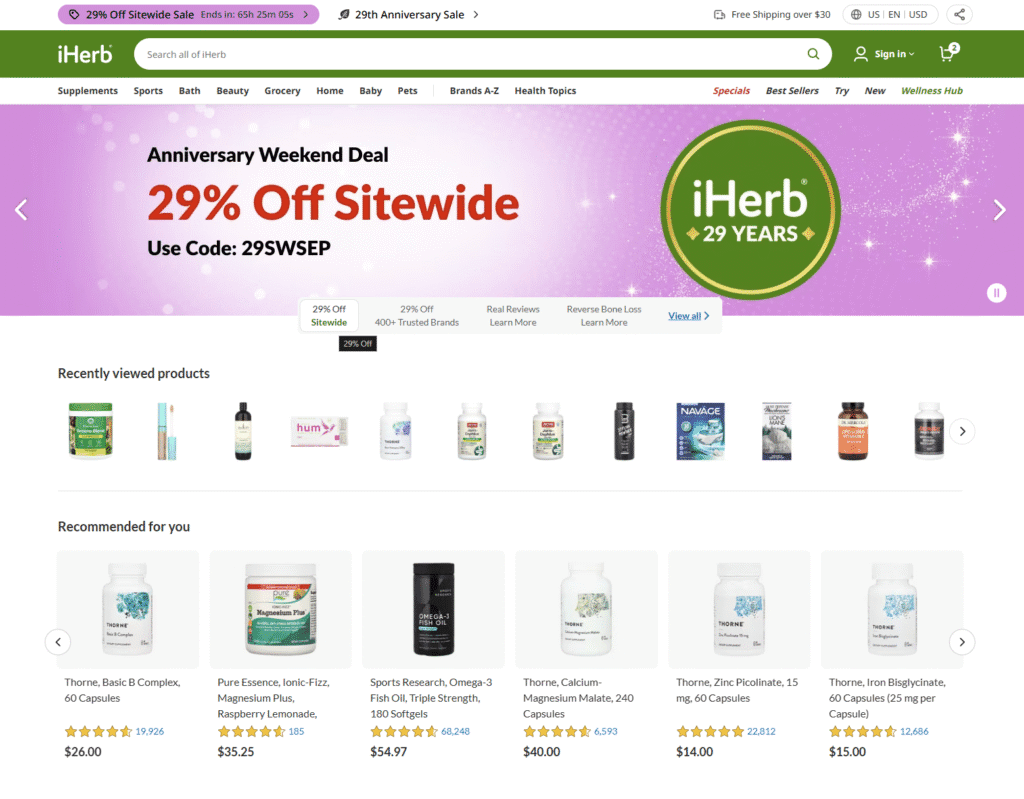
Task: Select the 29% Off 400+ Trusted Brands tab
Action: coord(417,316)
